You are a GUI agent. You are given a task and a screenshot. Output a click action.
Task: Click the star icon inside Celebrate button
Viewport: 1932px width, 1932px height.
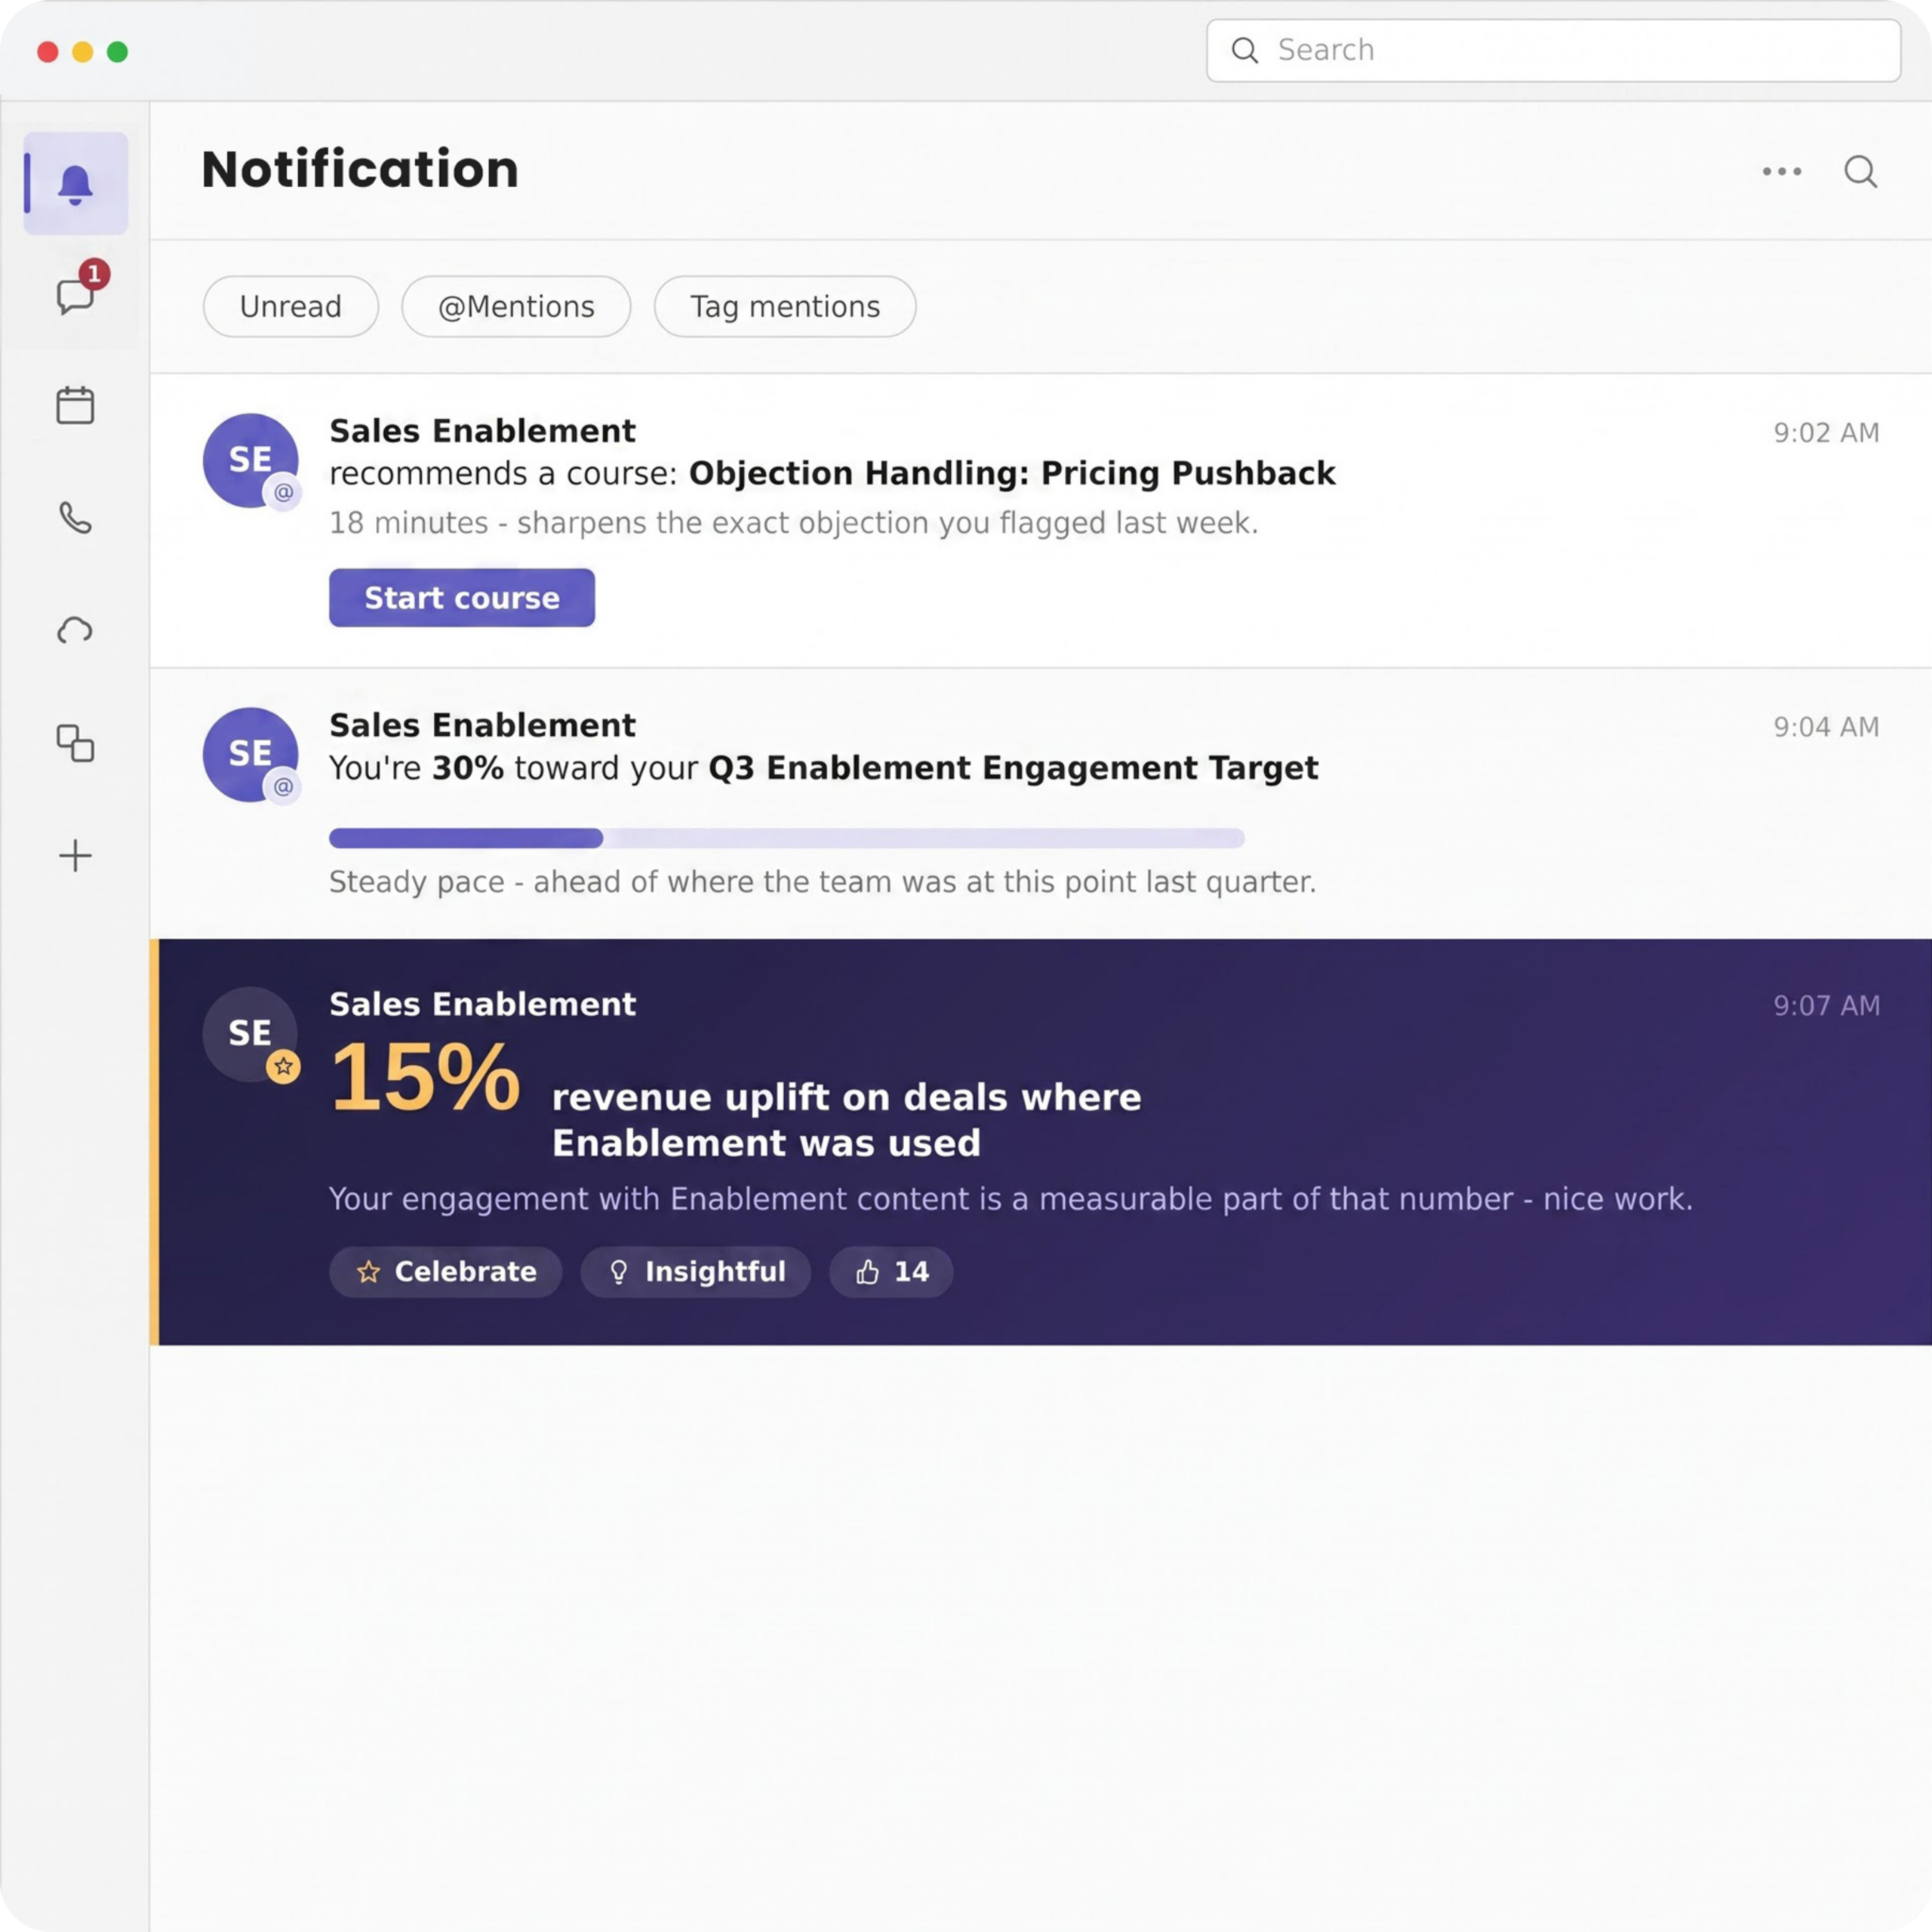(368, 1272)
